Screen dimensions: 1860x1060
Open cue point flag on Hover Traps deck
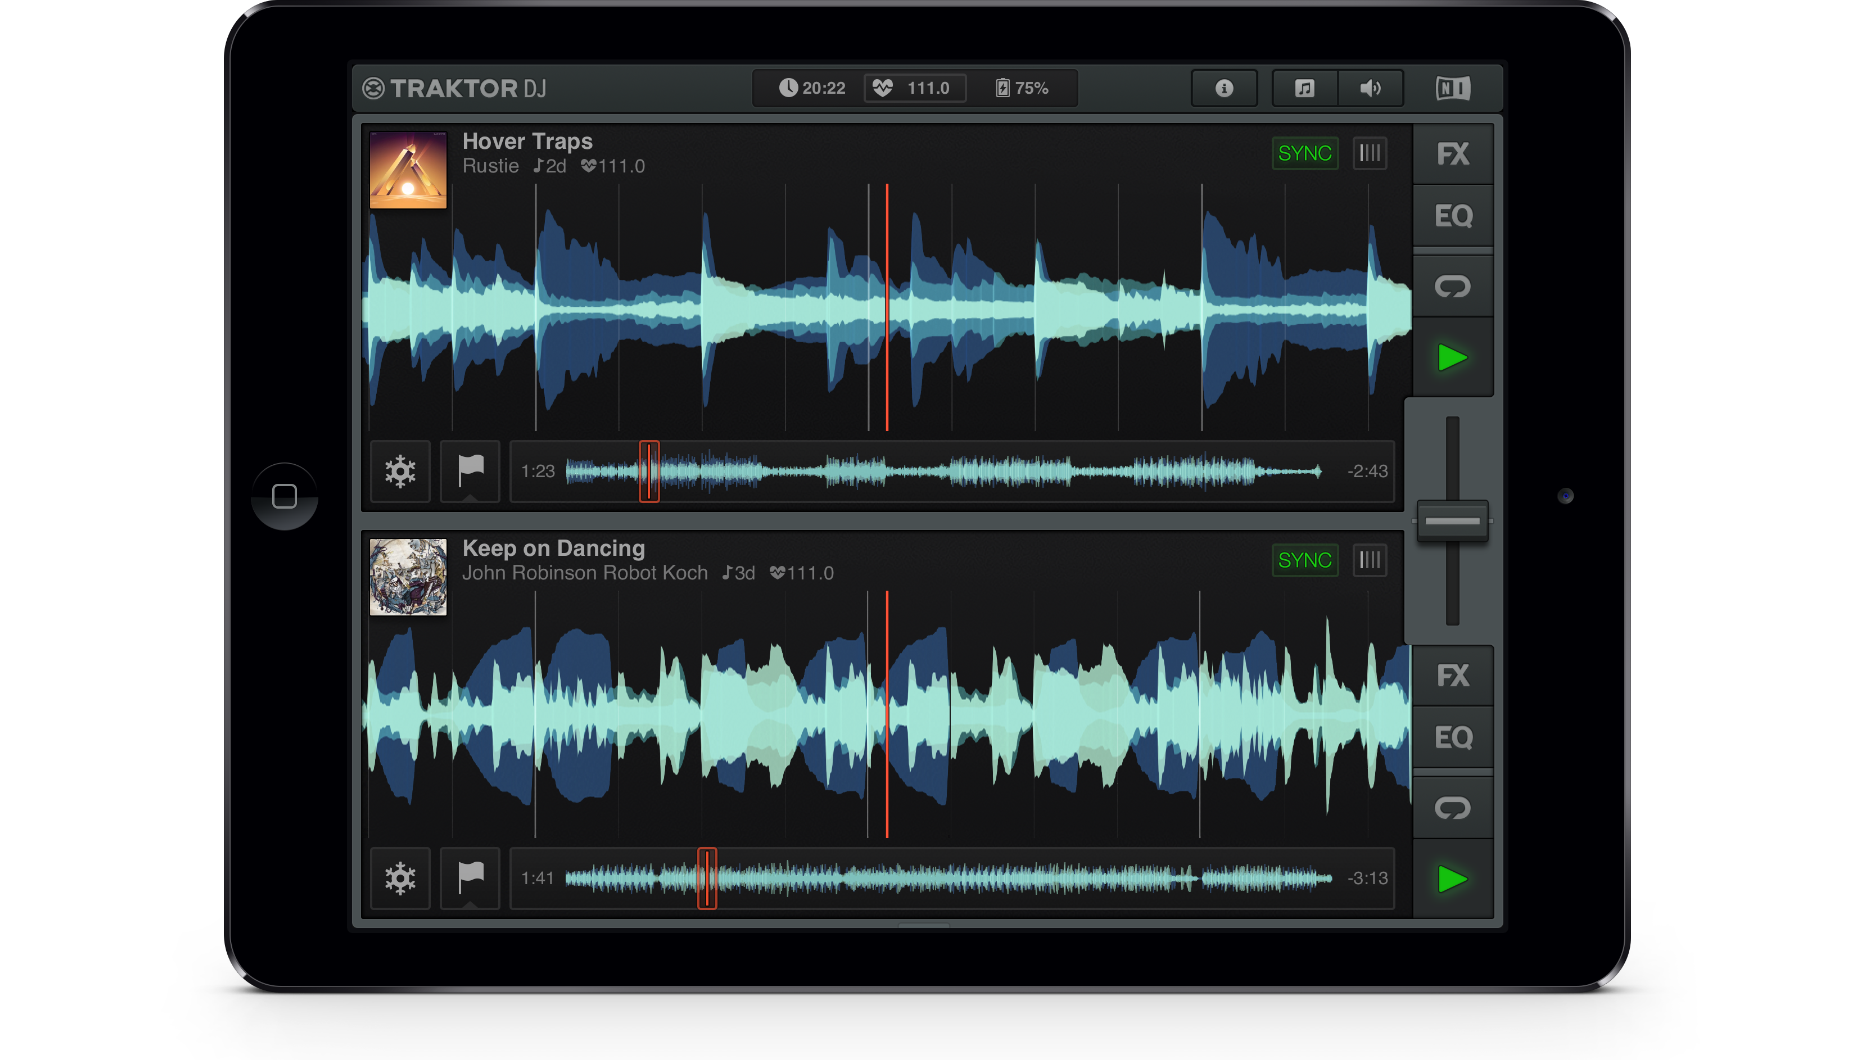tap(470, 471)
